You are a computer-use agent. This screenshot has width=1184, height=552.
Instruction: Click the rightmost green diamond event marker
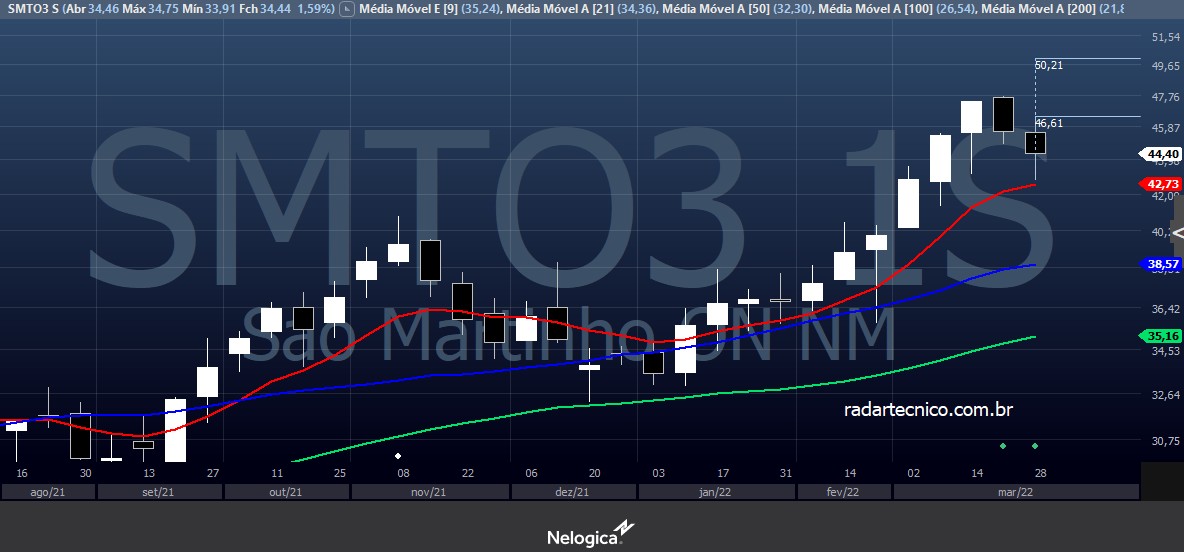coord(1035,445)
